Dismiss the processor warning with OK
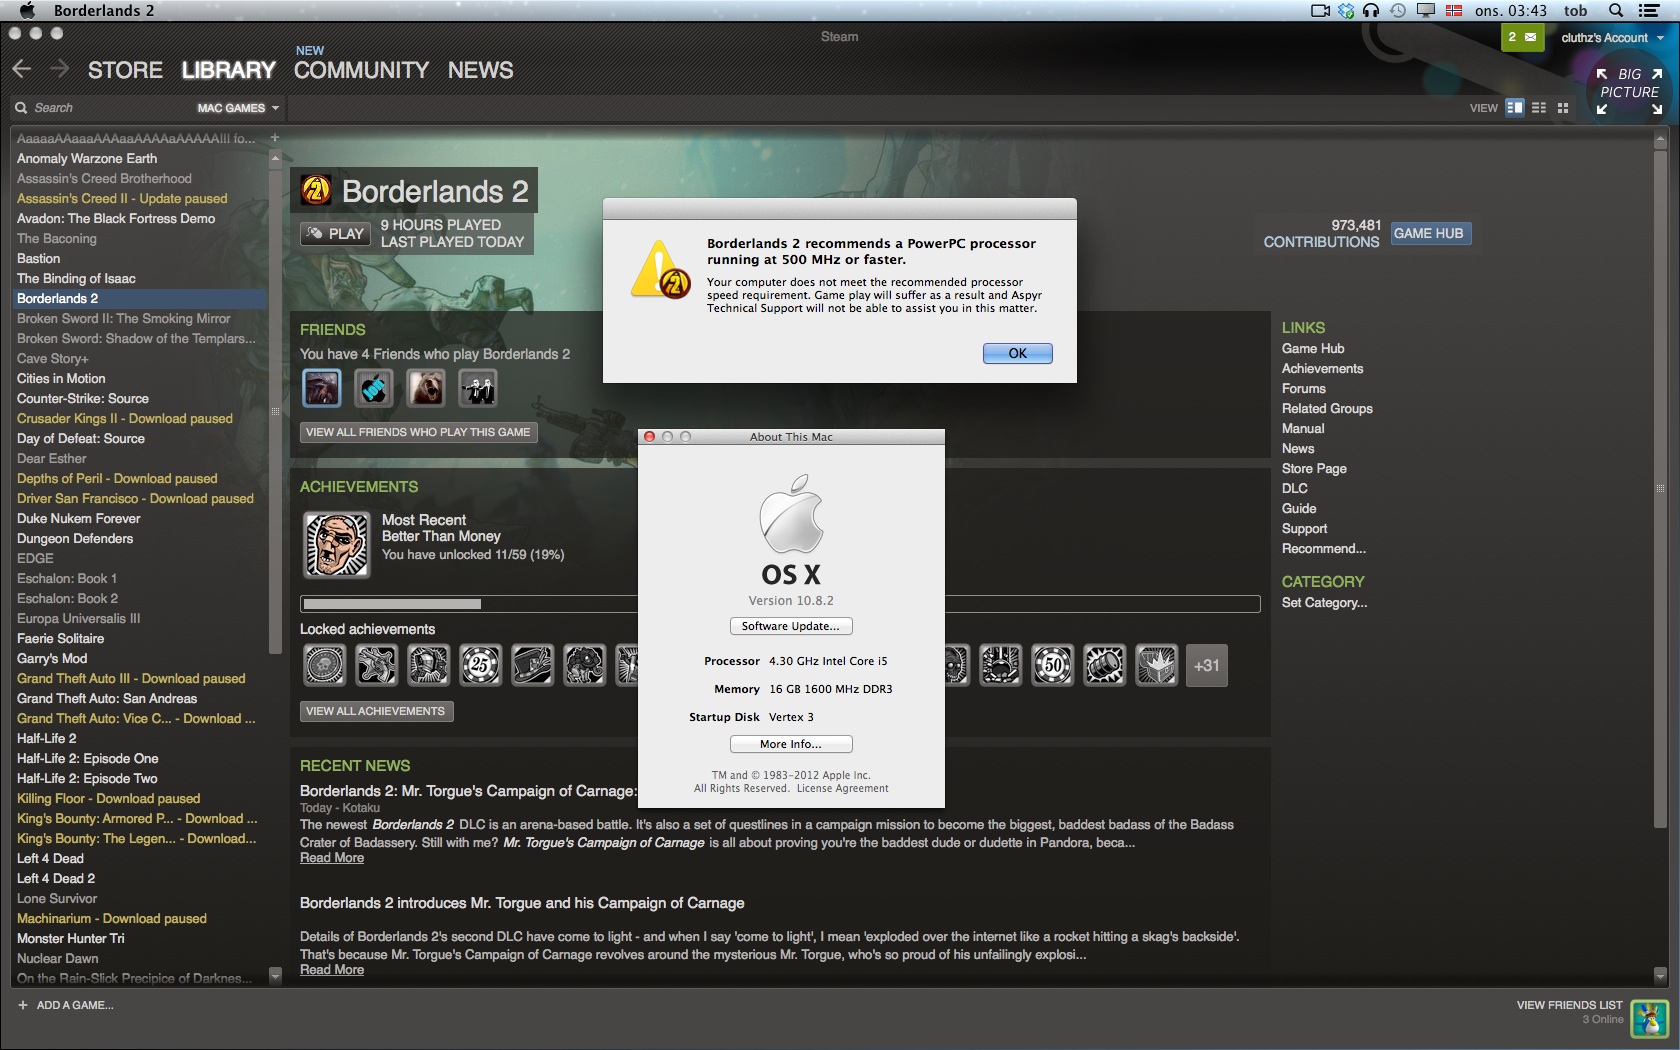This screenshot has height=1050, width=1680. [x=1017, y=353]
